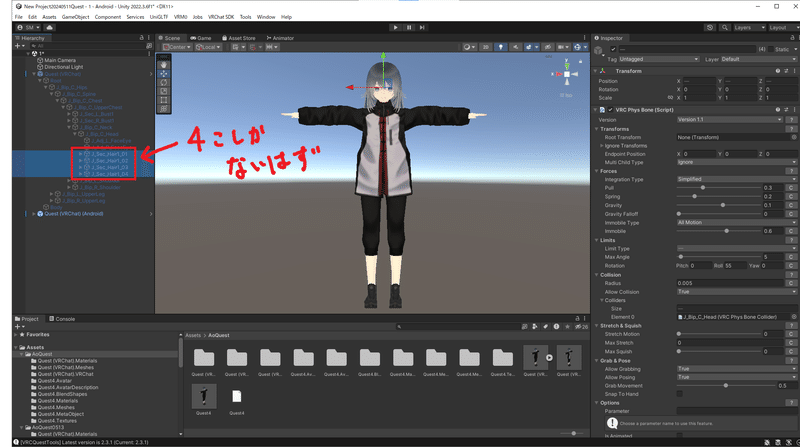
Task: Open scene camera settings icon
Action: [x=563, y=47]
